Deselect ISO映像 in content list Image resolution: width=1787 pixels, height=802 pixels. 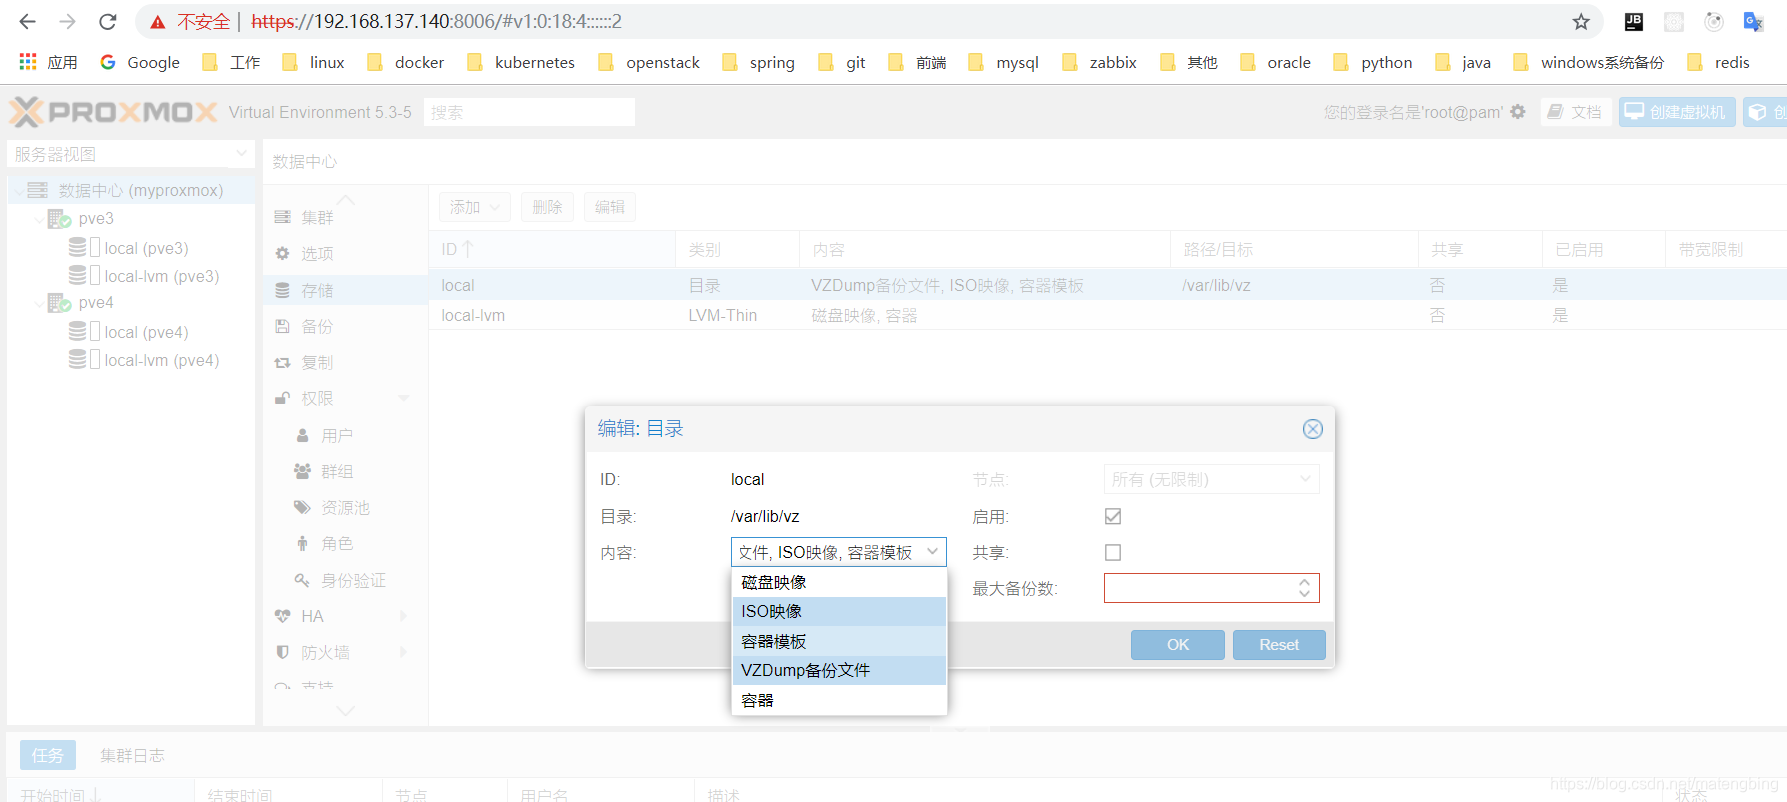point(839,611)
